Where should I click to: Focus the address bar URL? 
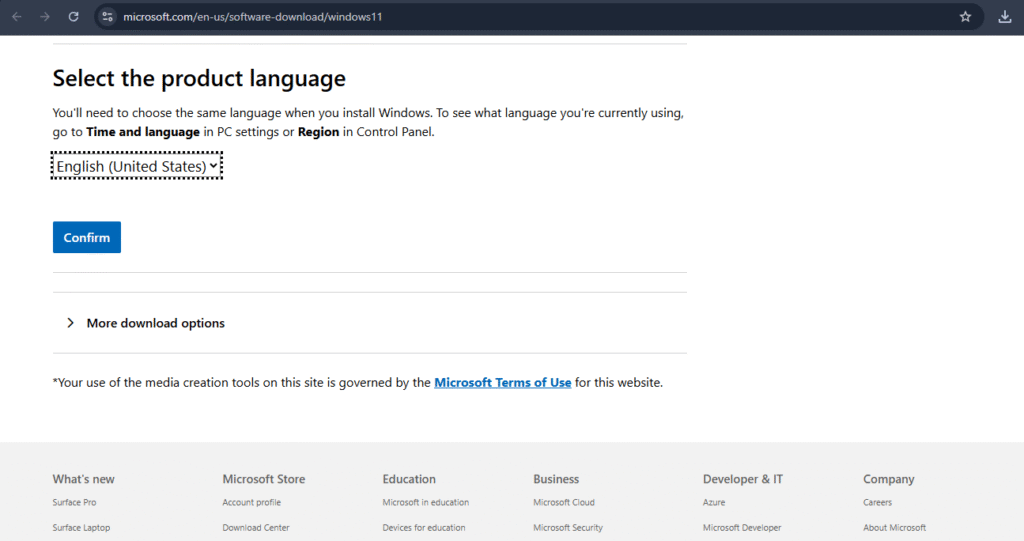(253, 17)
